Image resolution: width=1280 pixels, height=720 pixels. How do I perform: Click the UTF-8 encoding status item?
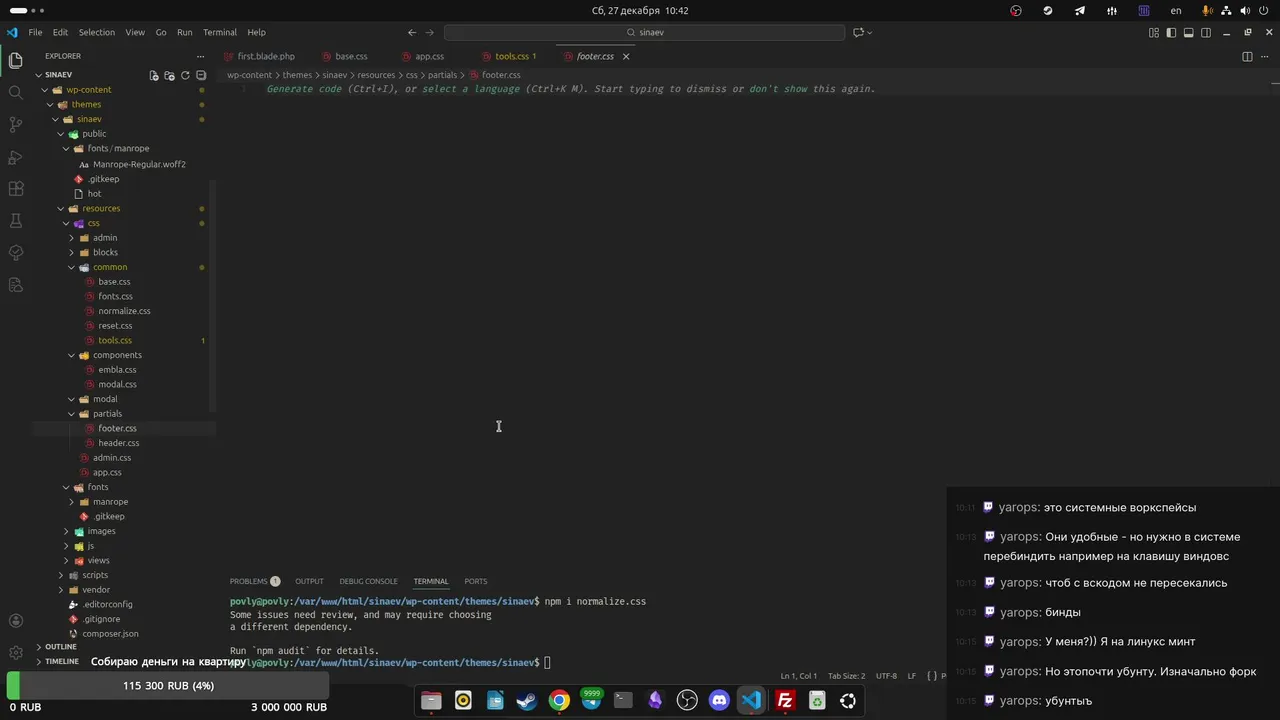886,676
